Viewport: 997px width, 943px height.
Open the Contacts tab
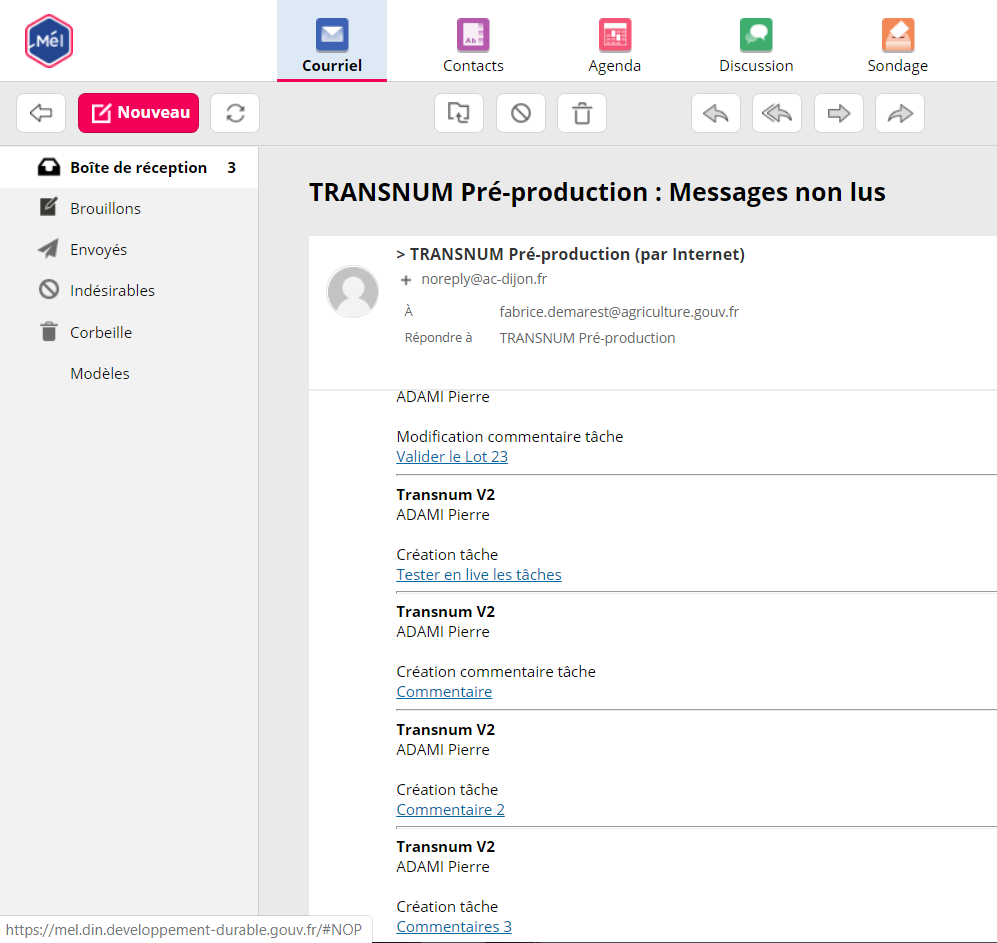(x=473, y=47)
